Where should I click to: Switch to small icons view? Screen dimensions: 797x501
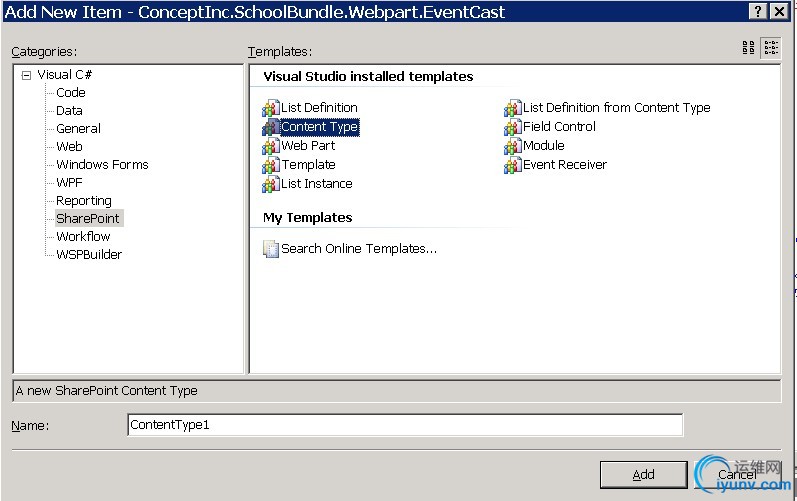771,48
